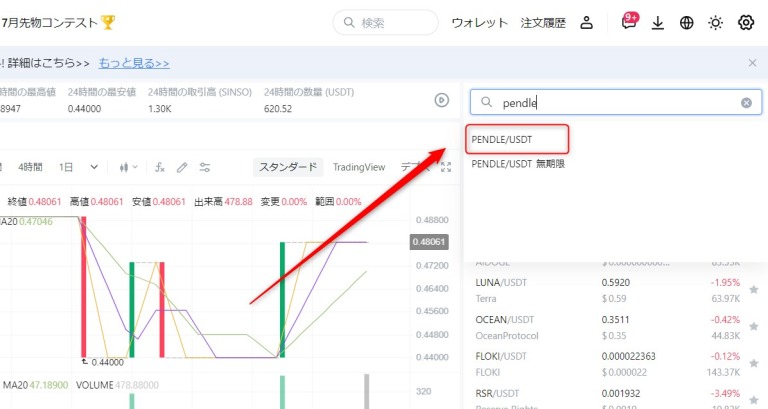768x409 pixels.
Task: Open the settings gear icon
Action: (x=745, y=23)
